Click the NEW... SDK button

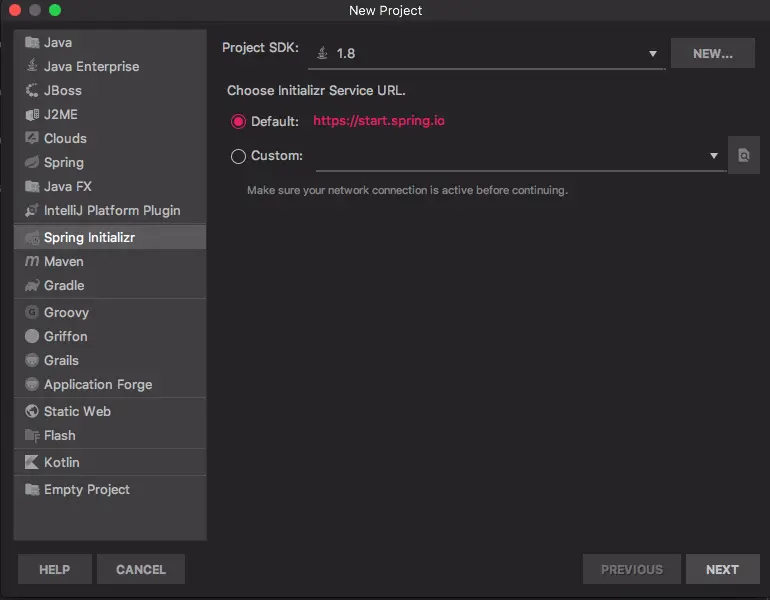(x=713, y=53)
